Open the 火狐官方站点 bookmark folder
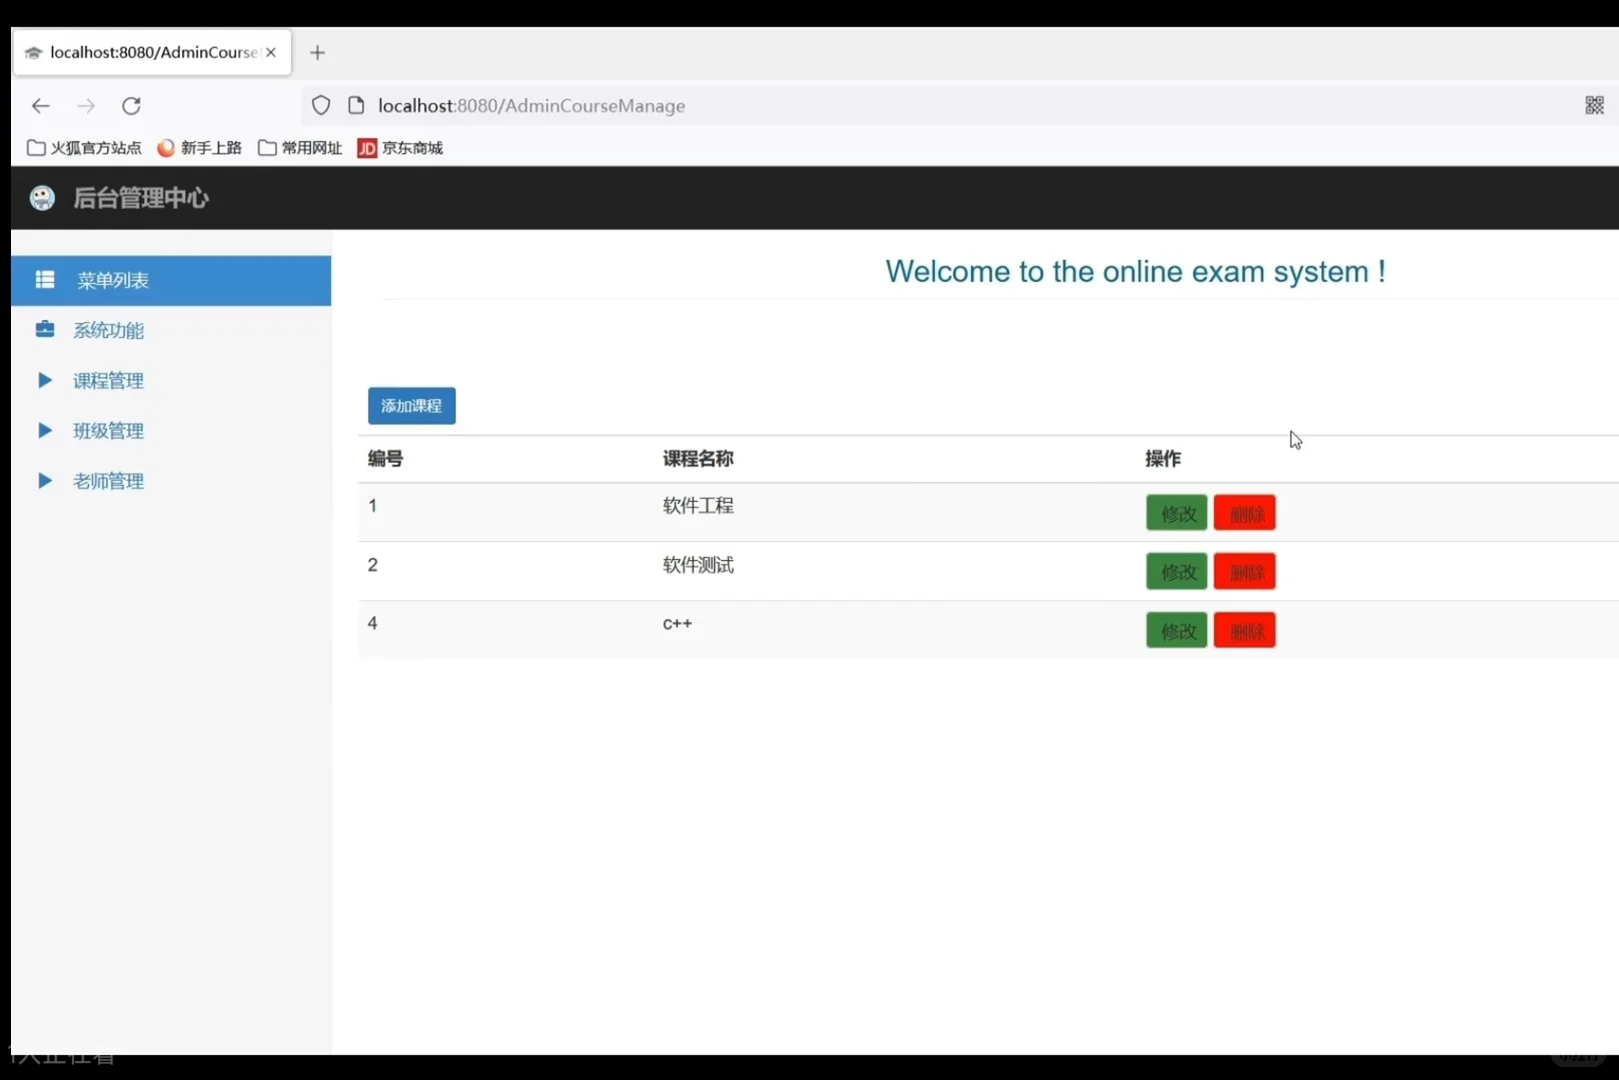This screenshot has height=1080, width=1619. coord(85,148)
